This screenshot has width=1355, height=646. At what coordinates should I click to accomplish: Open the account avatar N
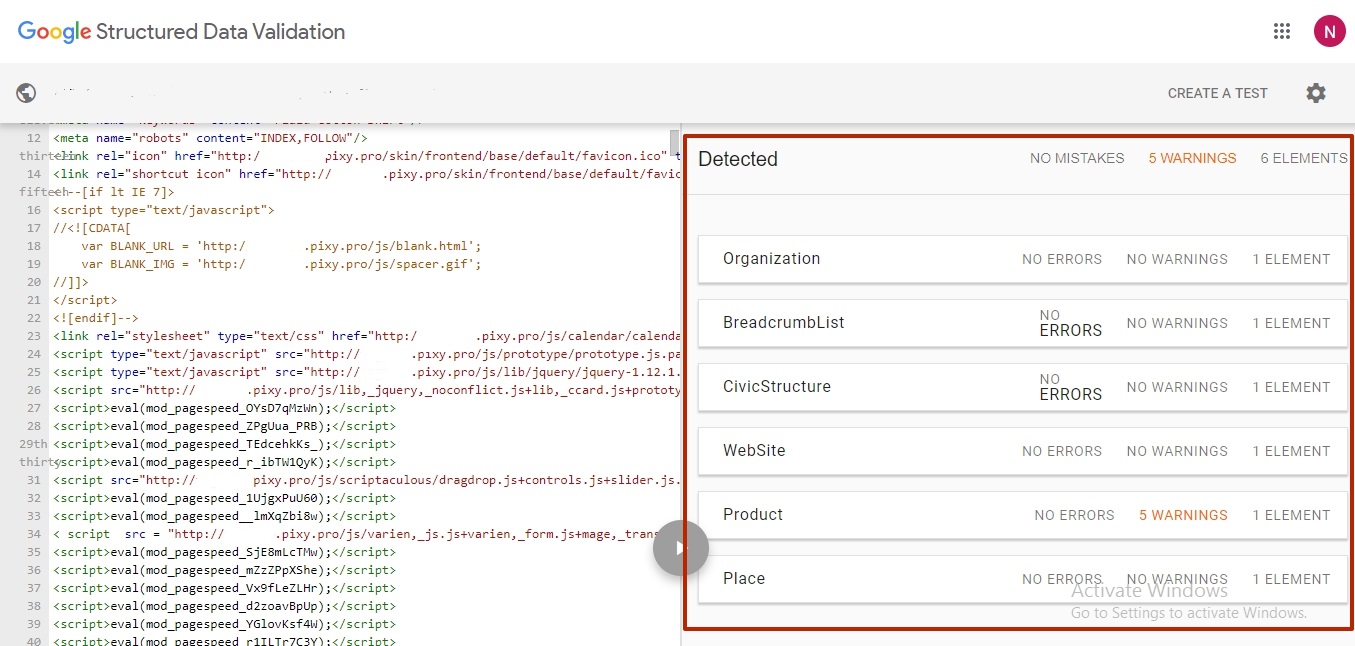tap(1329, 31)
